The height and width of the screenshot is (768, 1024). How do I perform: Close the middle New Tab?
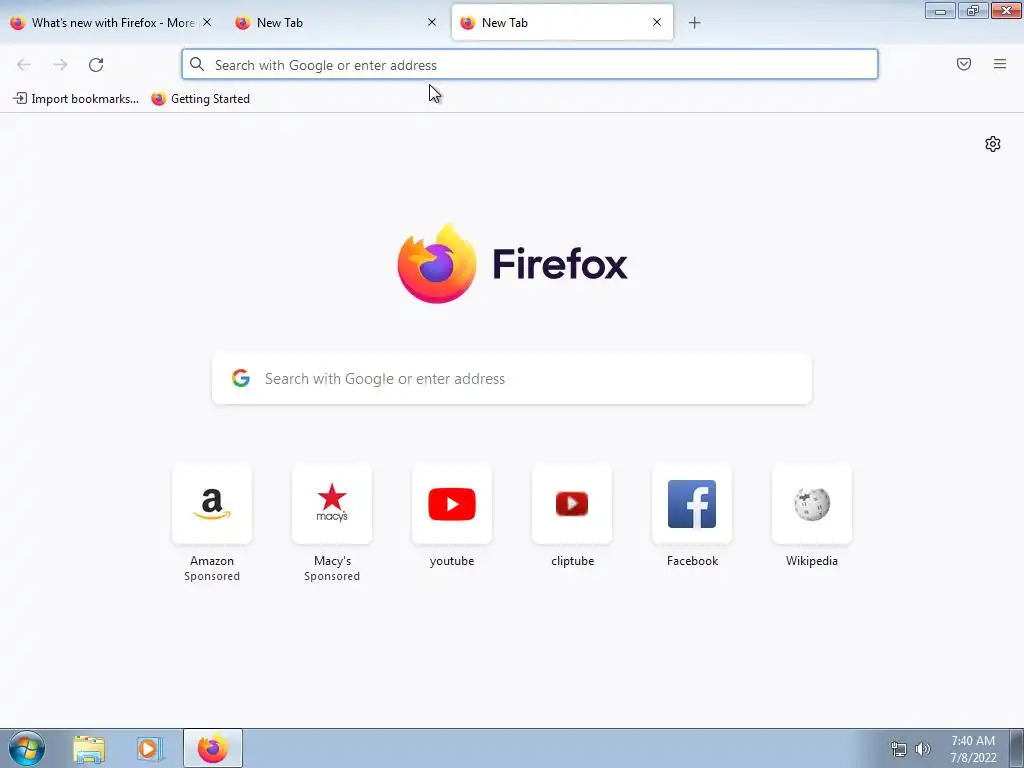point(432,22)
